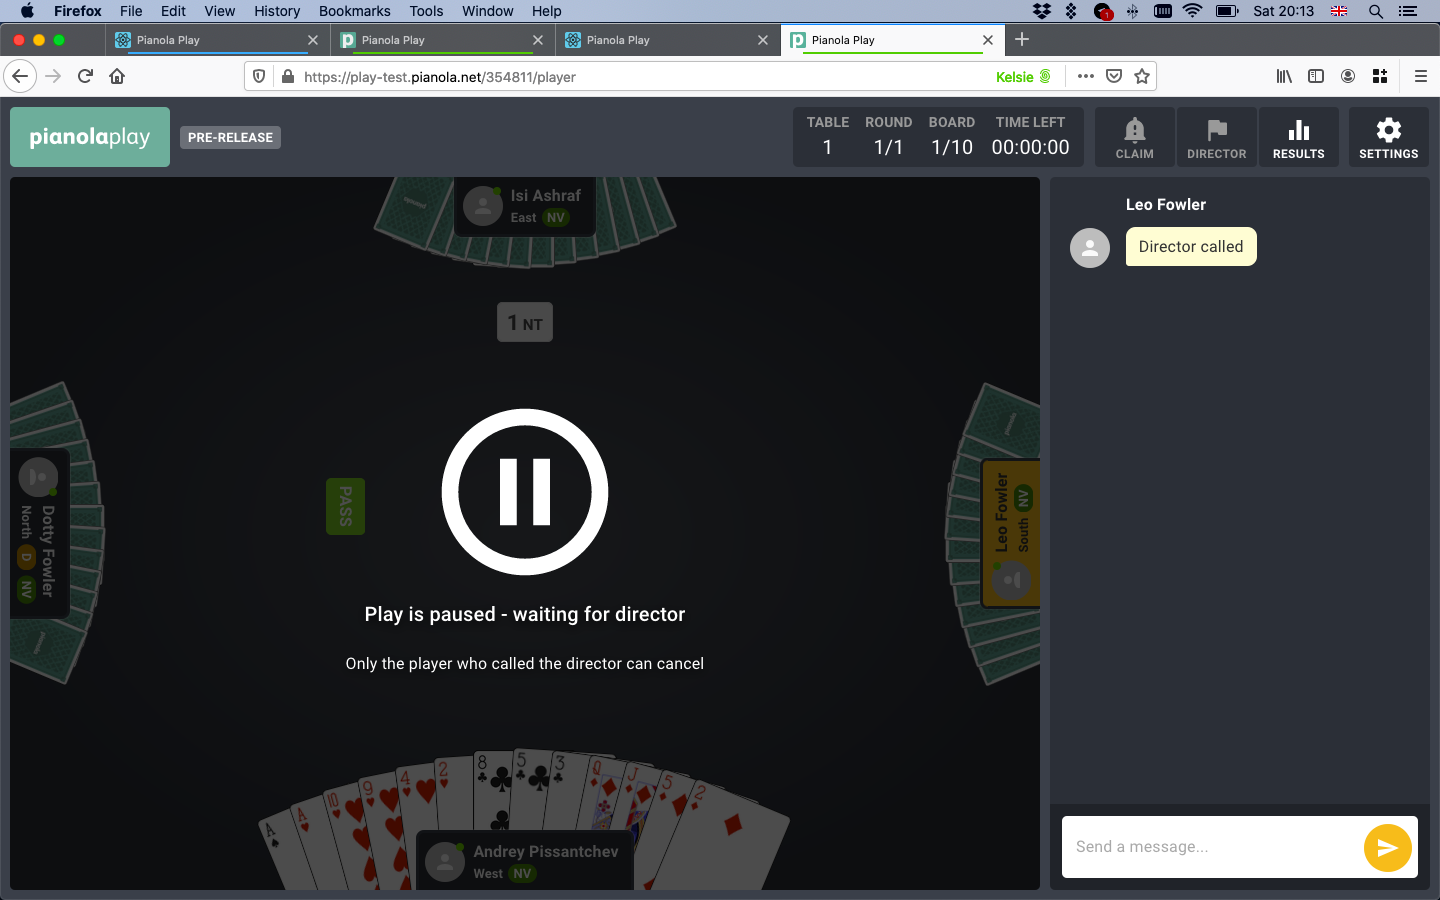Select the 8 of clubs card
The height and width of the screenshot is (900, 1440).
tap(492, 790)
